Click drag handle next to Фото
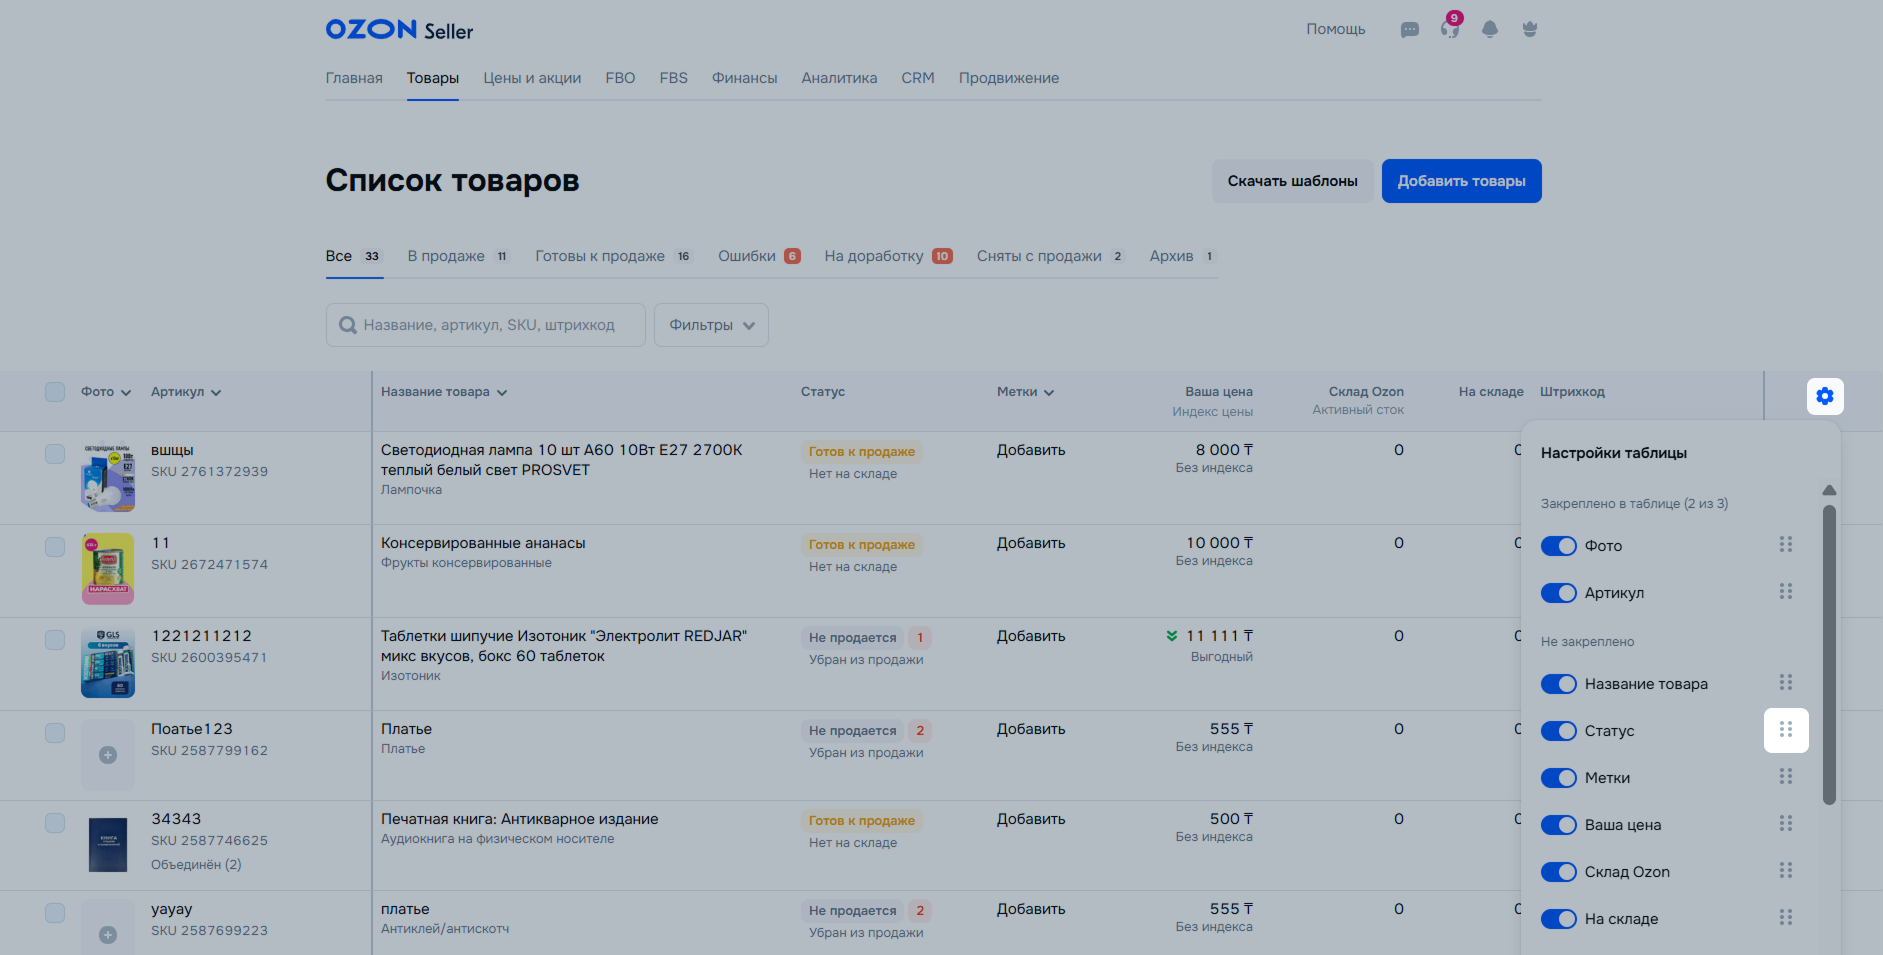 [x=1785, y=545]
